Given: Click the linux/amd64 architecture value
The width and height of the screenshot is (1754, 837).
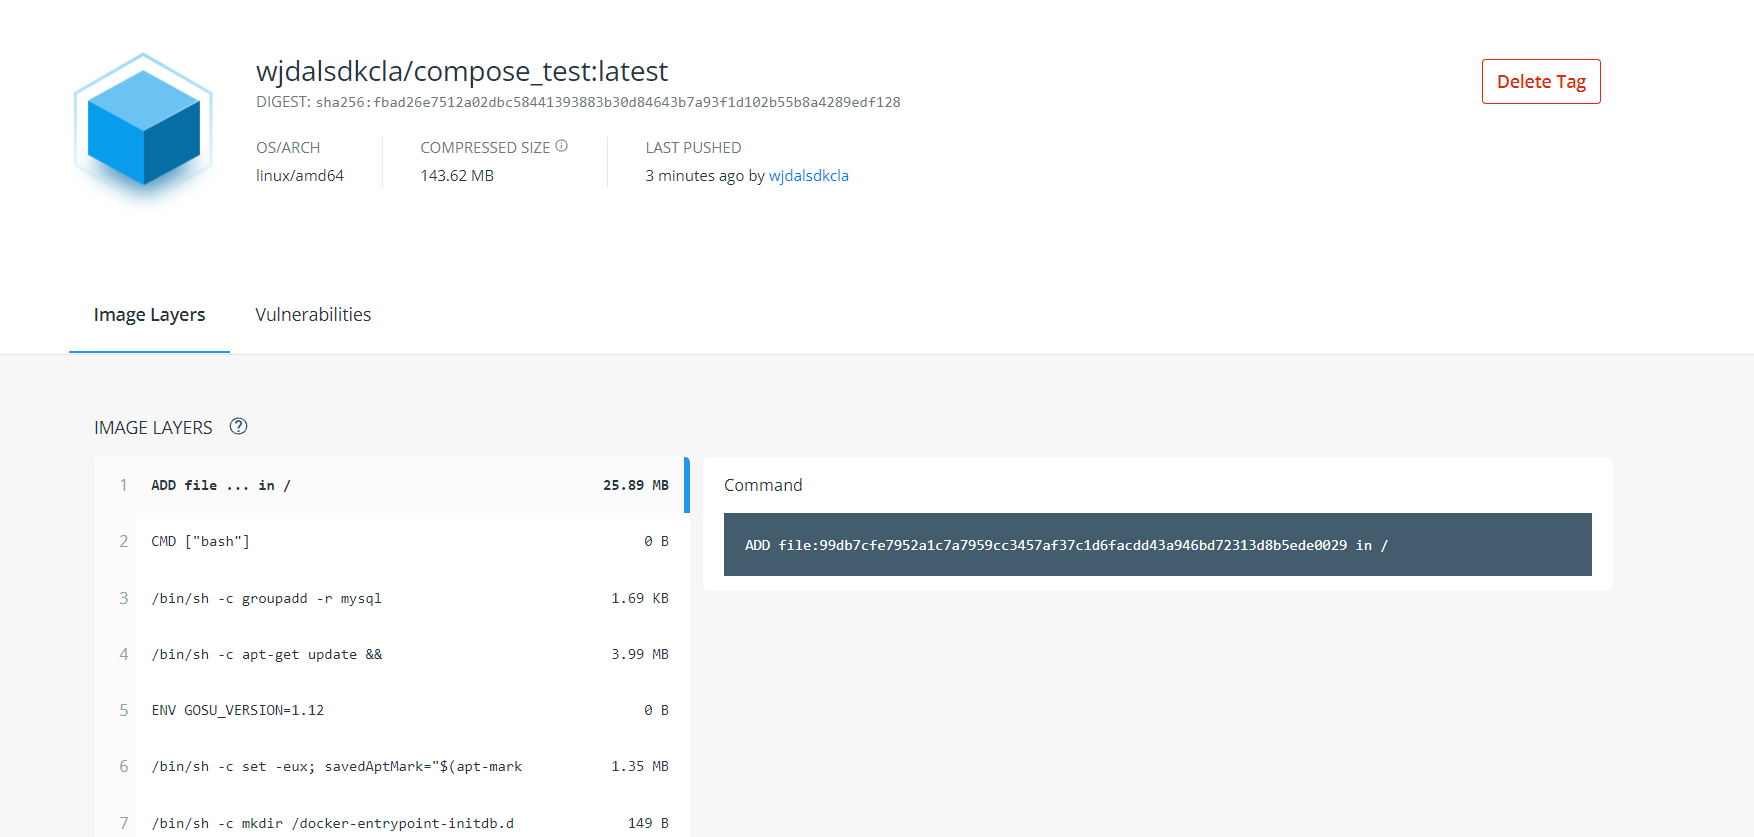Looking at the screenshot, I should click(x=300, y=175).
